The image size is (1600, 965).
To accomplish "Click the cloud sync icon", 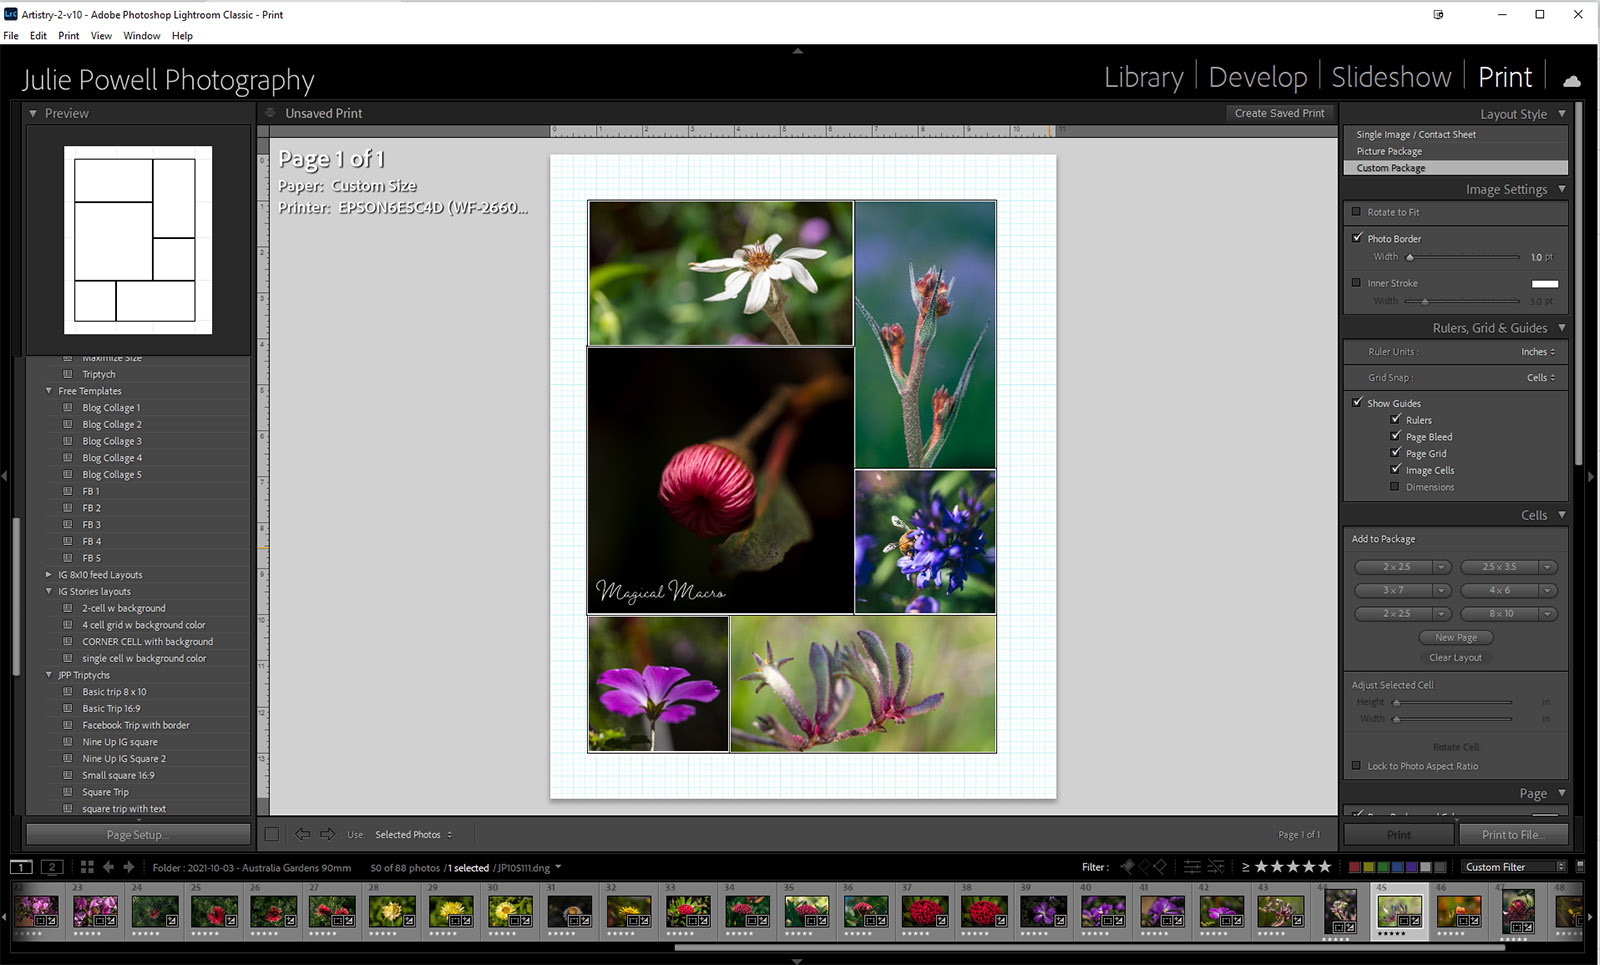I will click(x=1571, y=80).
